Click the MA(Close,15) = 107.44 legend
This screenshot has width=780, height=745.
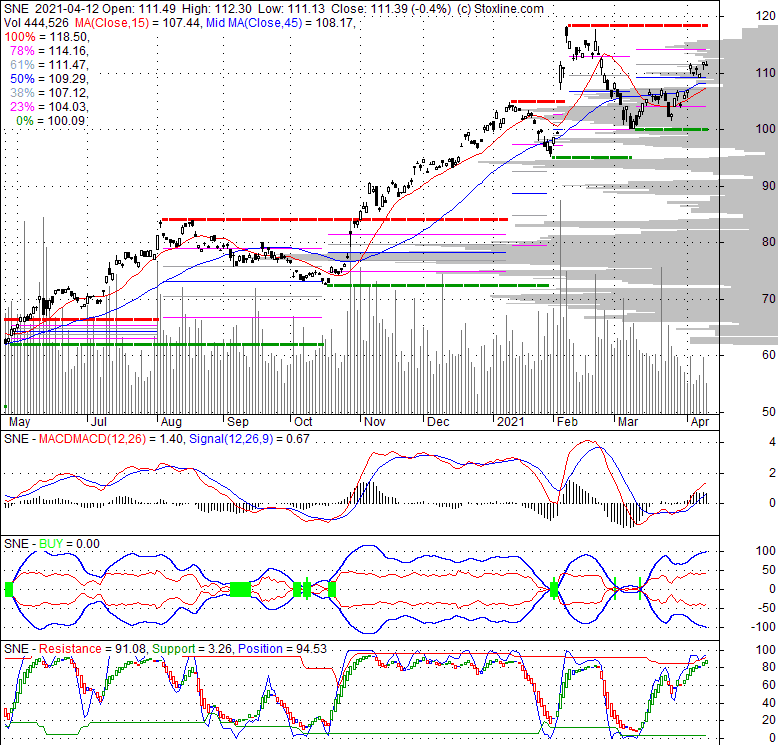[138, 23]
